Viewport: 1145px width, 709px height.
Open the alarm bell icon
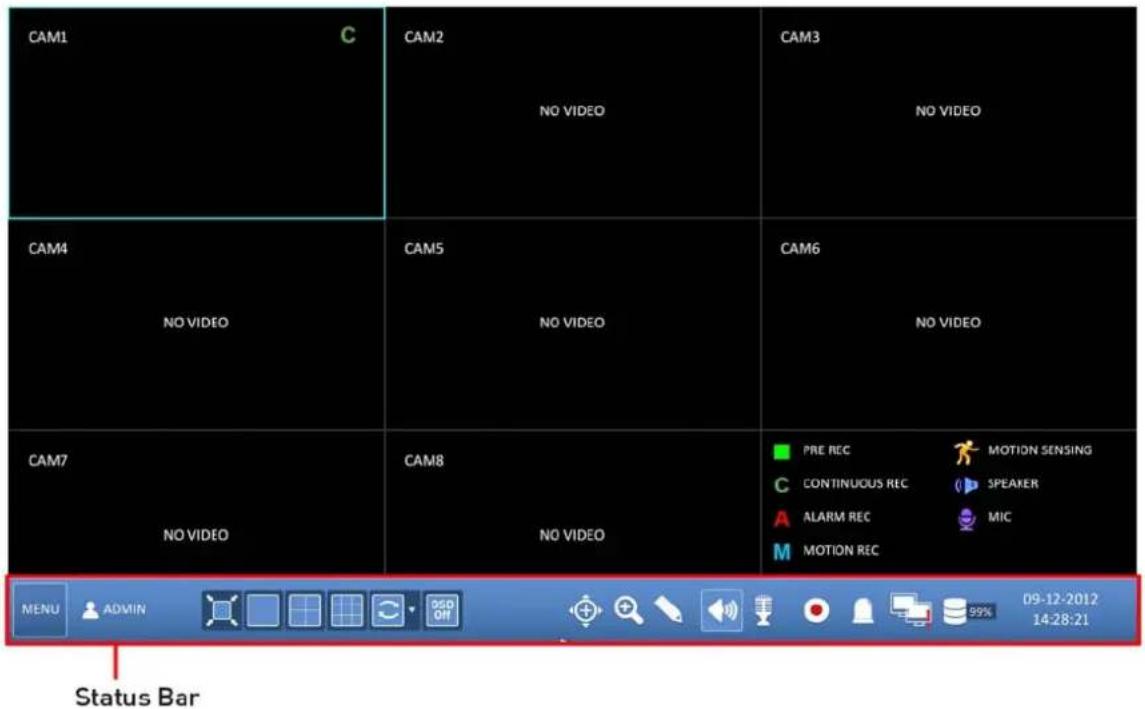[x=862, y=610]
